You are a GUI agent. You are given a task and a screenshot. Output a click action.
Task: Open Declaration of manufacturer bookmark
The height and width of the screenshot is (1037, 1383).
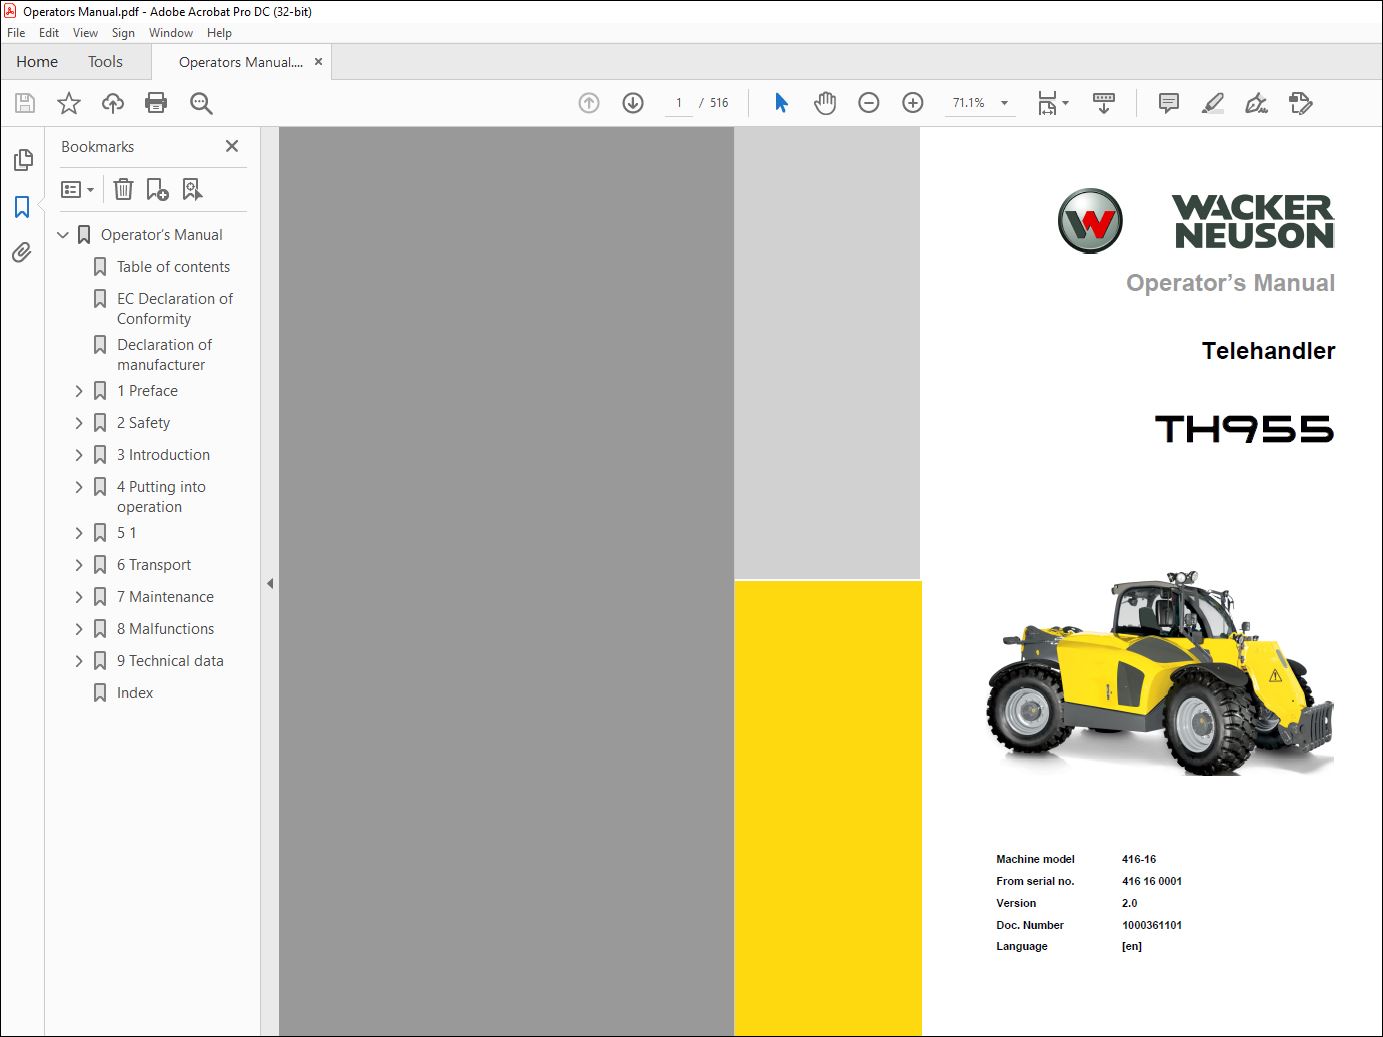click(164, 355)
